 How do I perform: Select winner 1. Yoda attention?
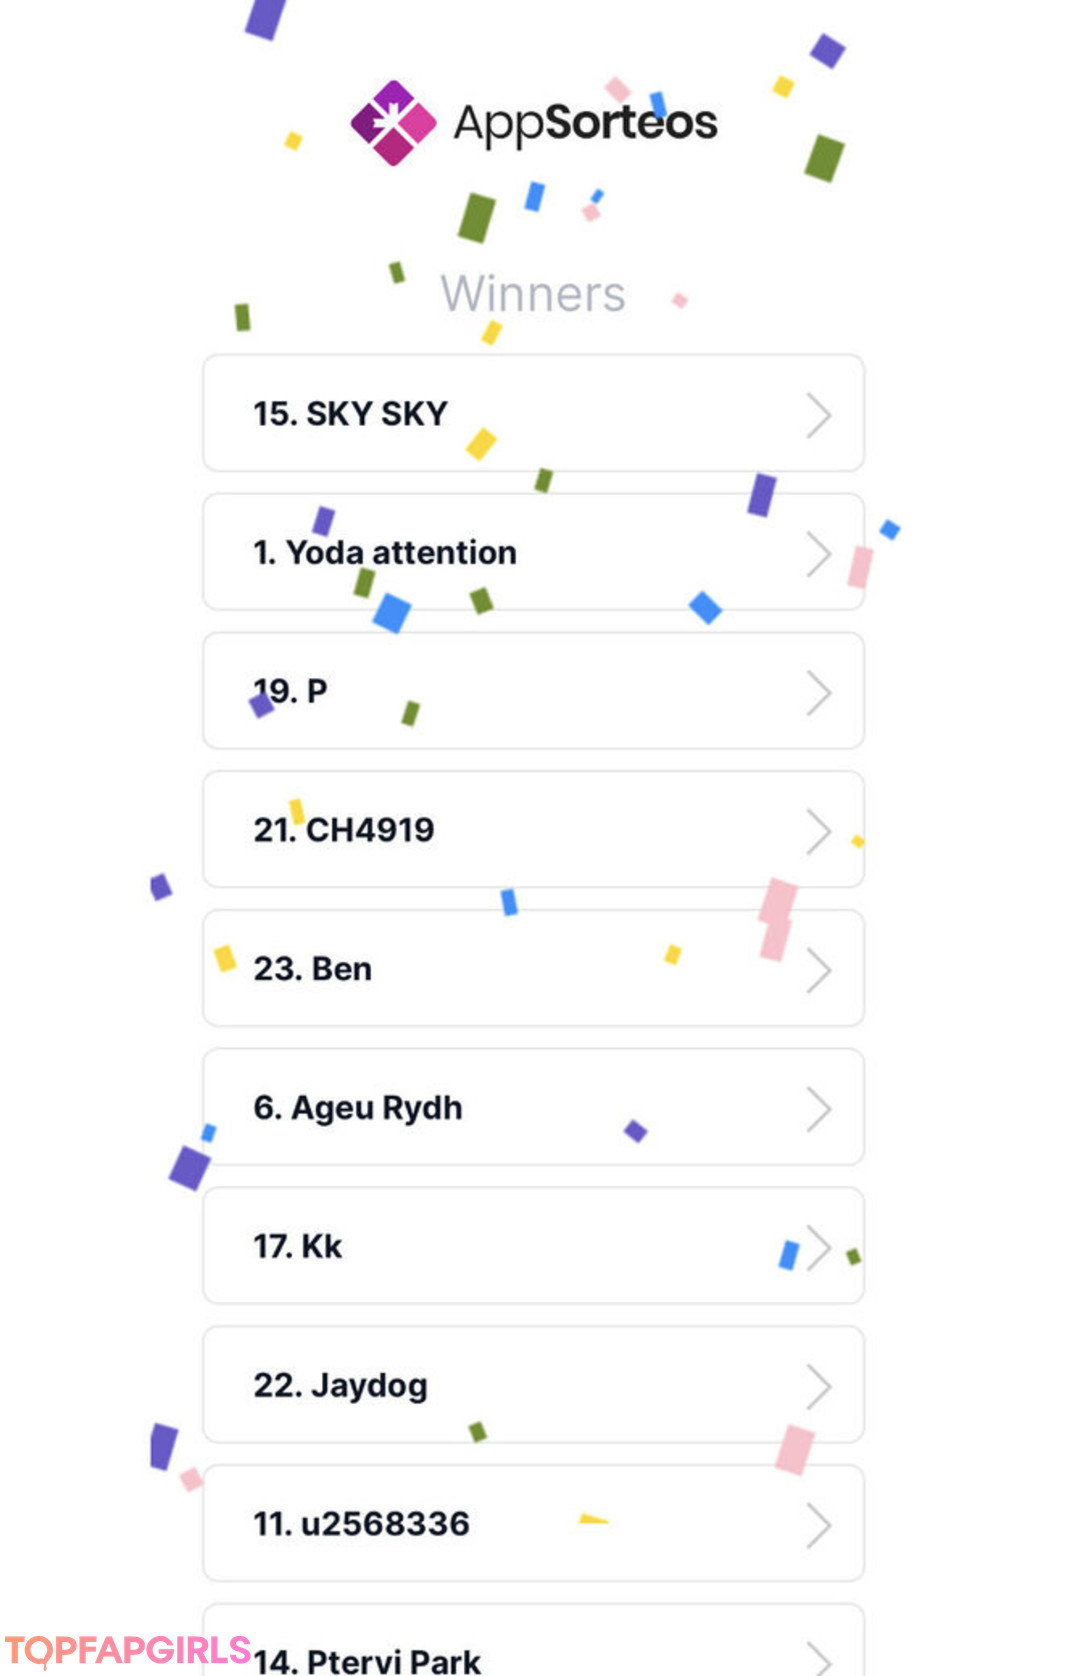click(x=533, y=552)
